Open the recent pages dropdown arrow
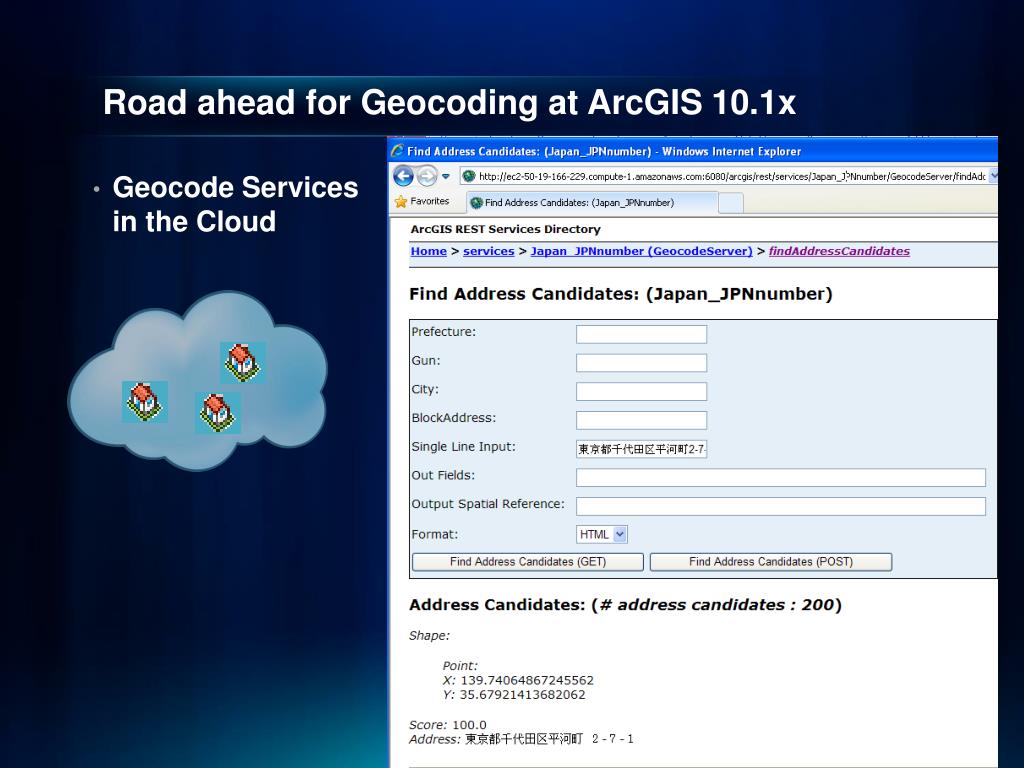 (445, 176)
